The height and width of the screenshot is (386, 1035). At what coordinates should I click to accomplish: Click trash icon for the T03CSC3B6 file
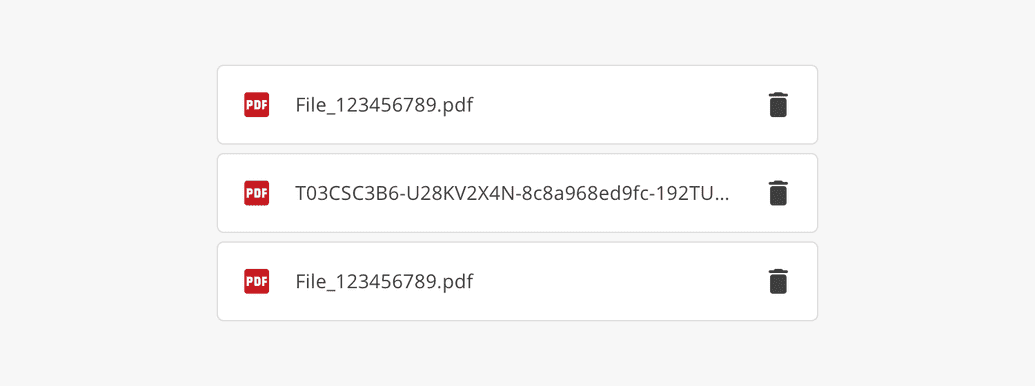(778, 193)
